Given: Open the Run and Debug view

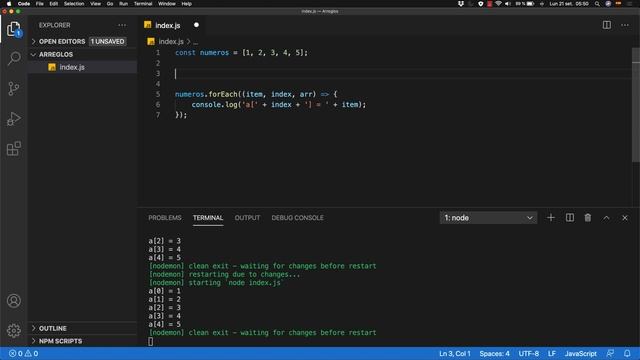Looking at the screenshot, I should pos(13,119).
